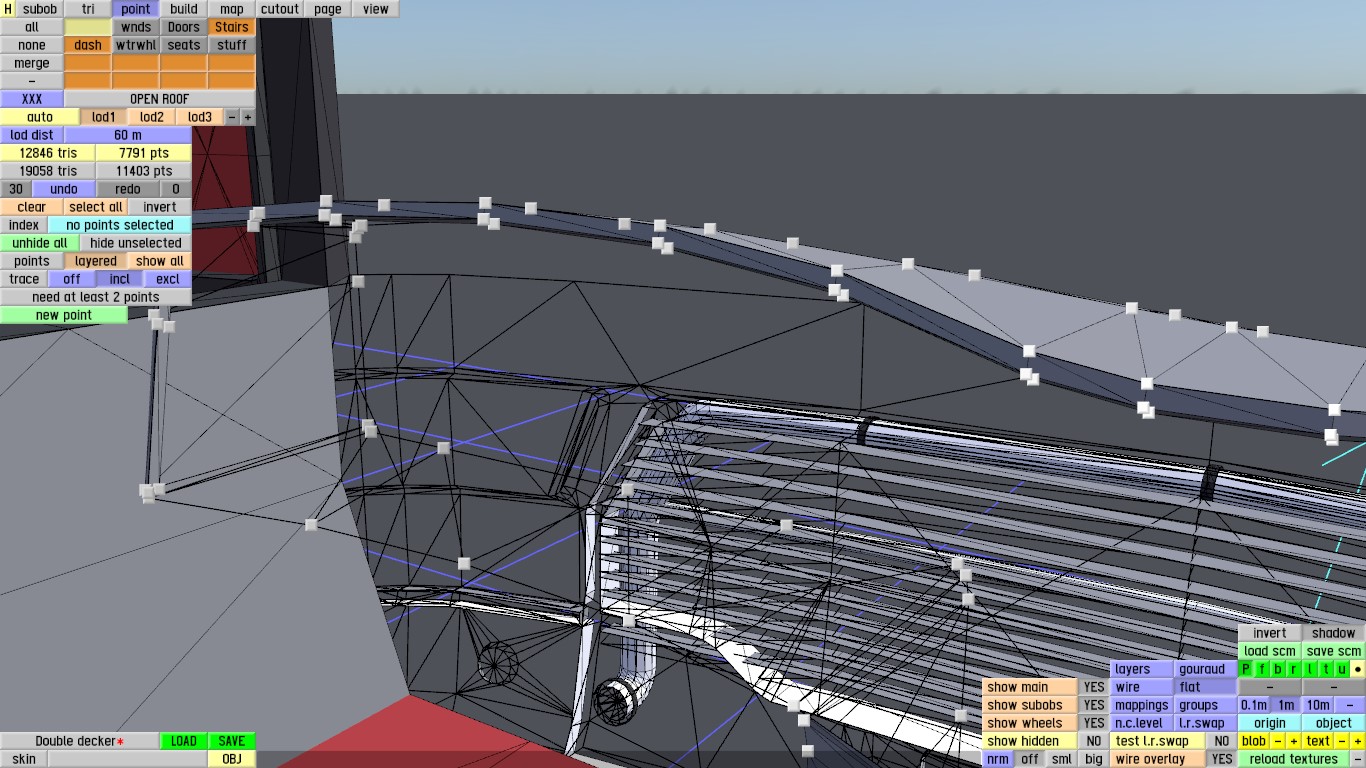
Task: Select the wtrwhl group
Action: click(x=136, y=45)
